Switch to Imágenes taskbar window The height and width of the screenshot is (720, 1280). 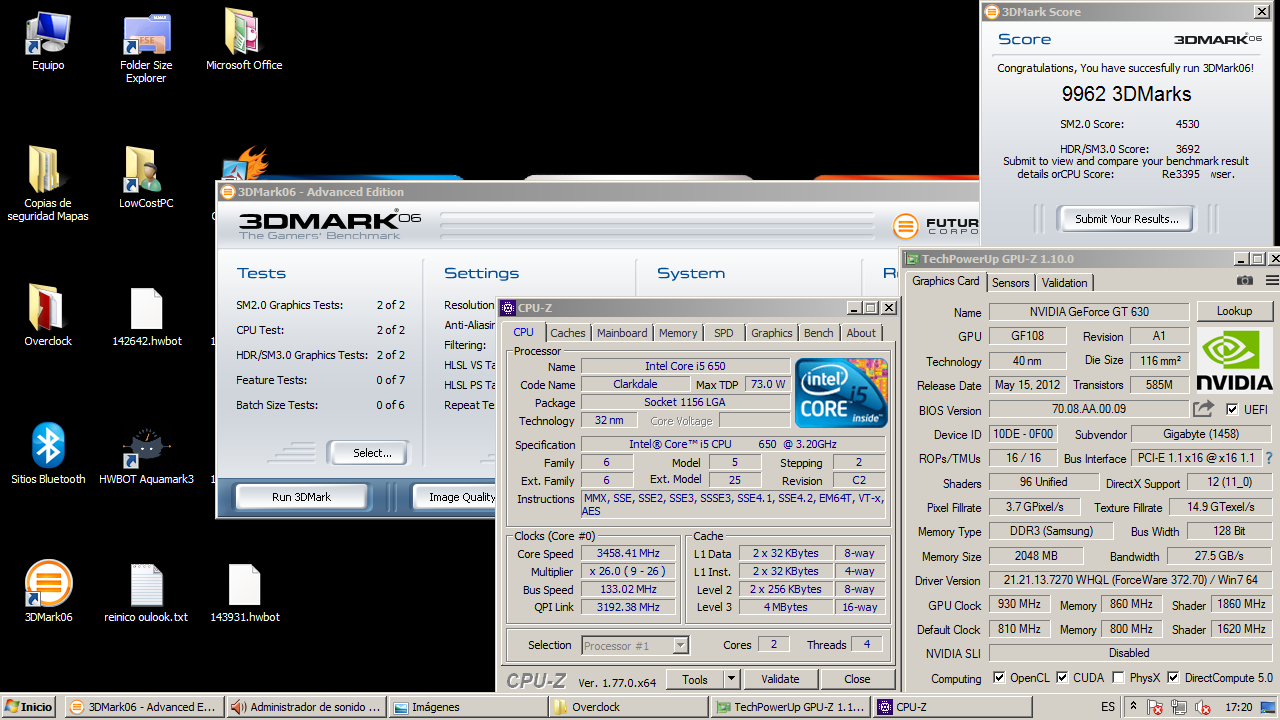click(x=467, y=707)
